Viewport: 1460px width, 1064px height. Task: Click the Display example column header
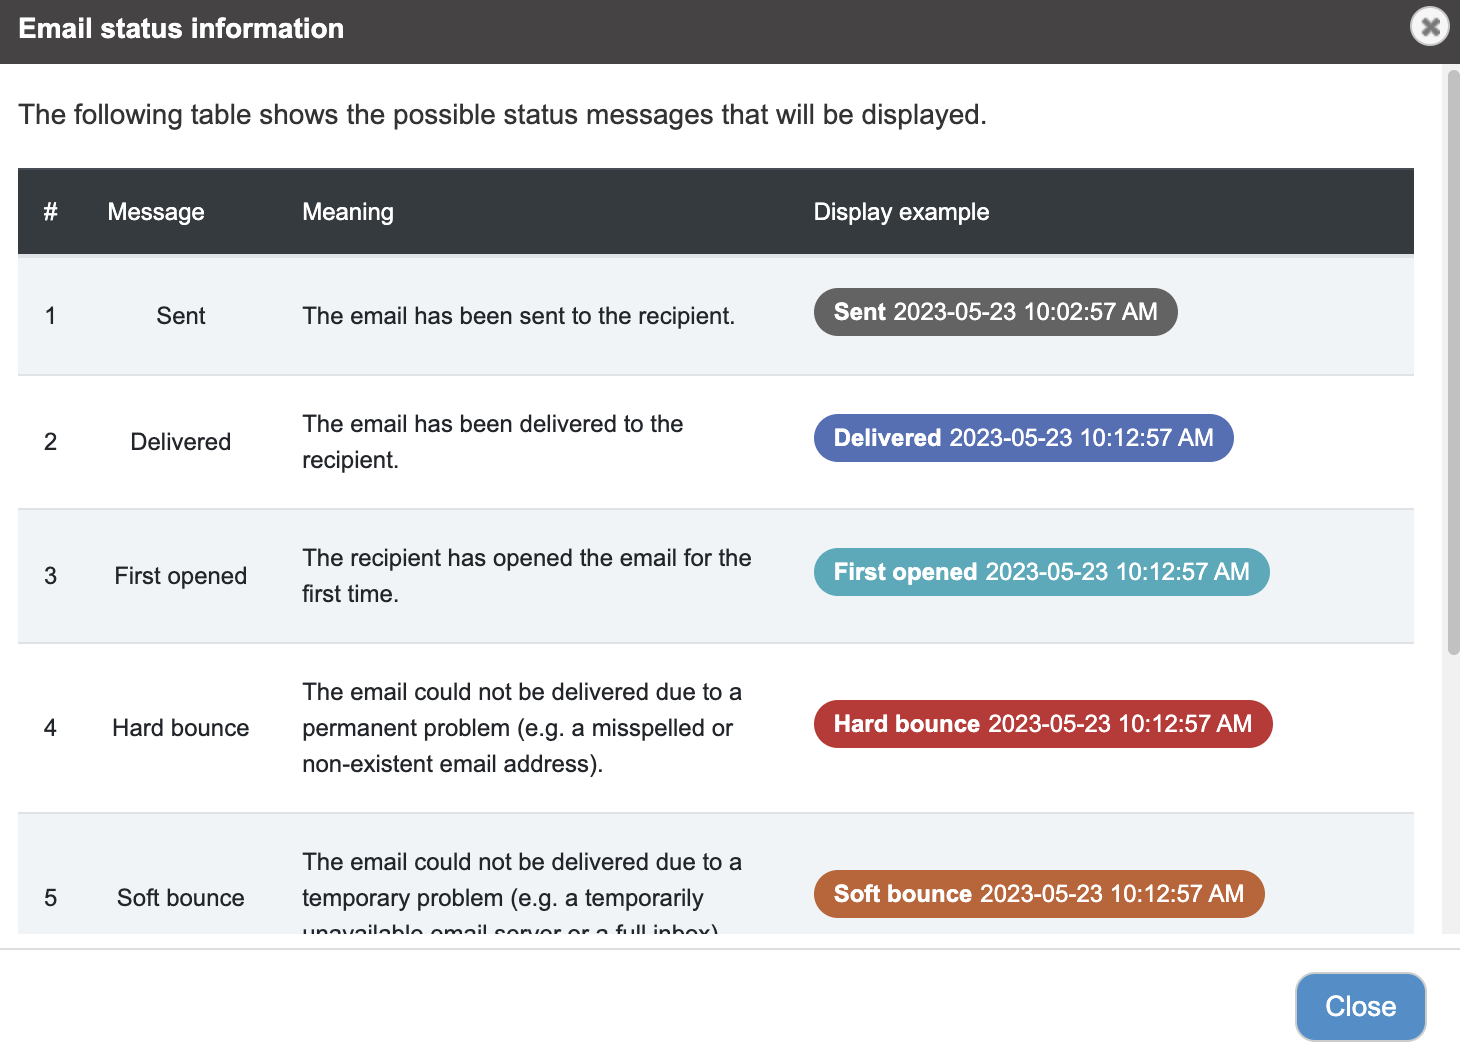[901, 212]
